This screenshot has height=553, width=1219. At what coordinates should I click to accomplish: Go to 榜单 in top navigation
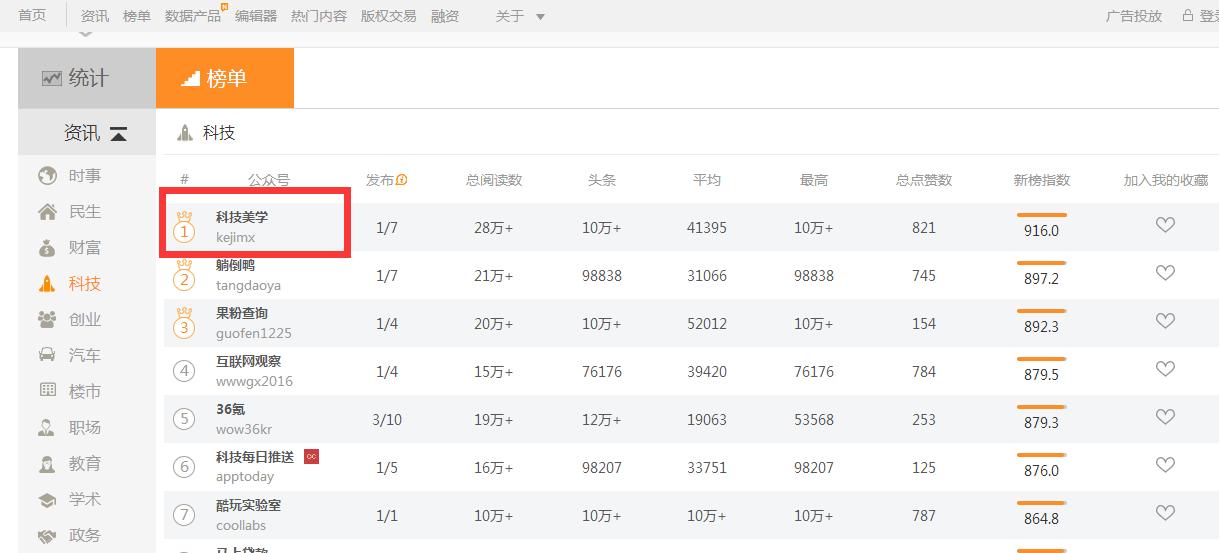click(137, 16)
